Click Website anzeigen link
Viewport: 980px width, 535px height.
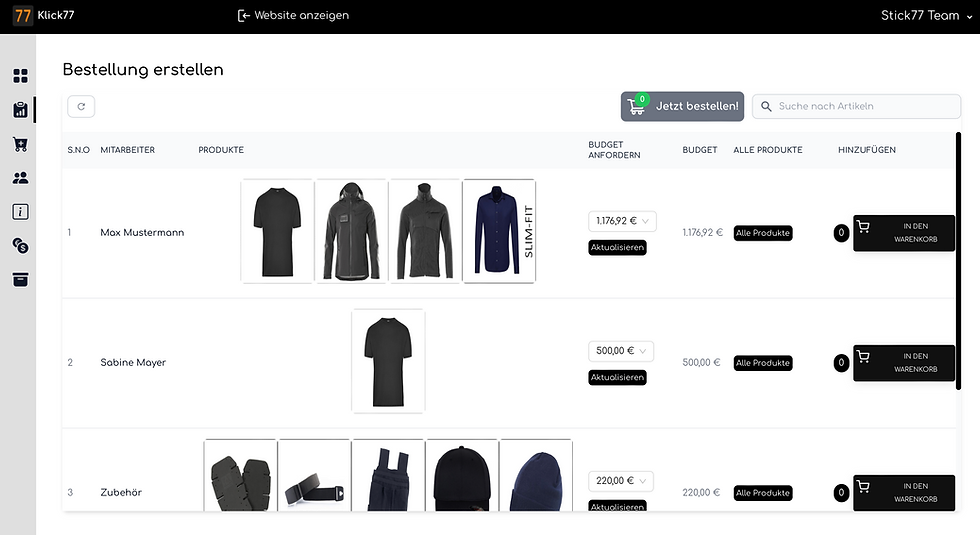[x=293, y=15]
